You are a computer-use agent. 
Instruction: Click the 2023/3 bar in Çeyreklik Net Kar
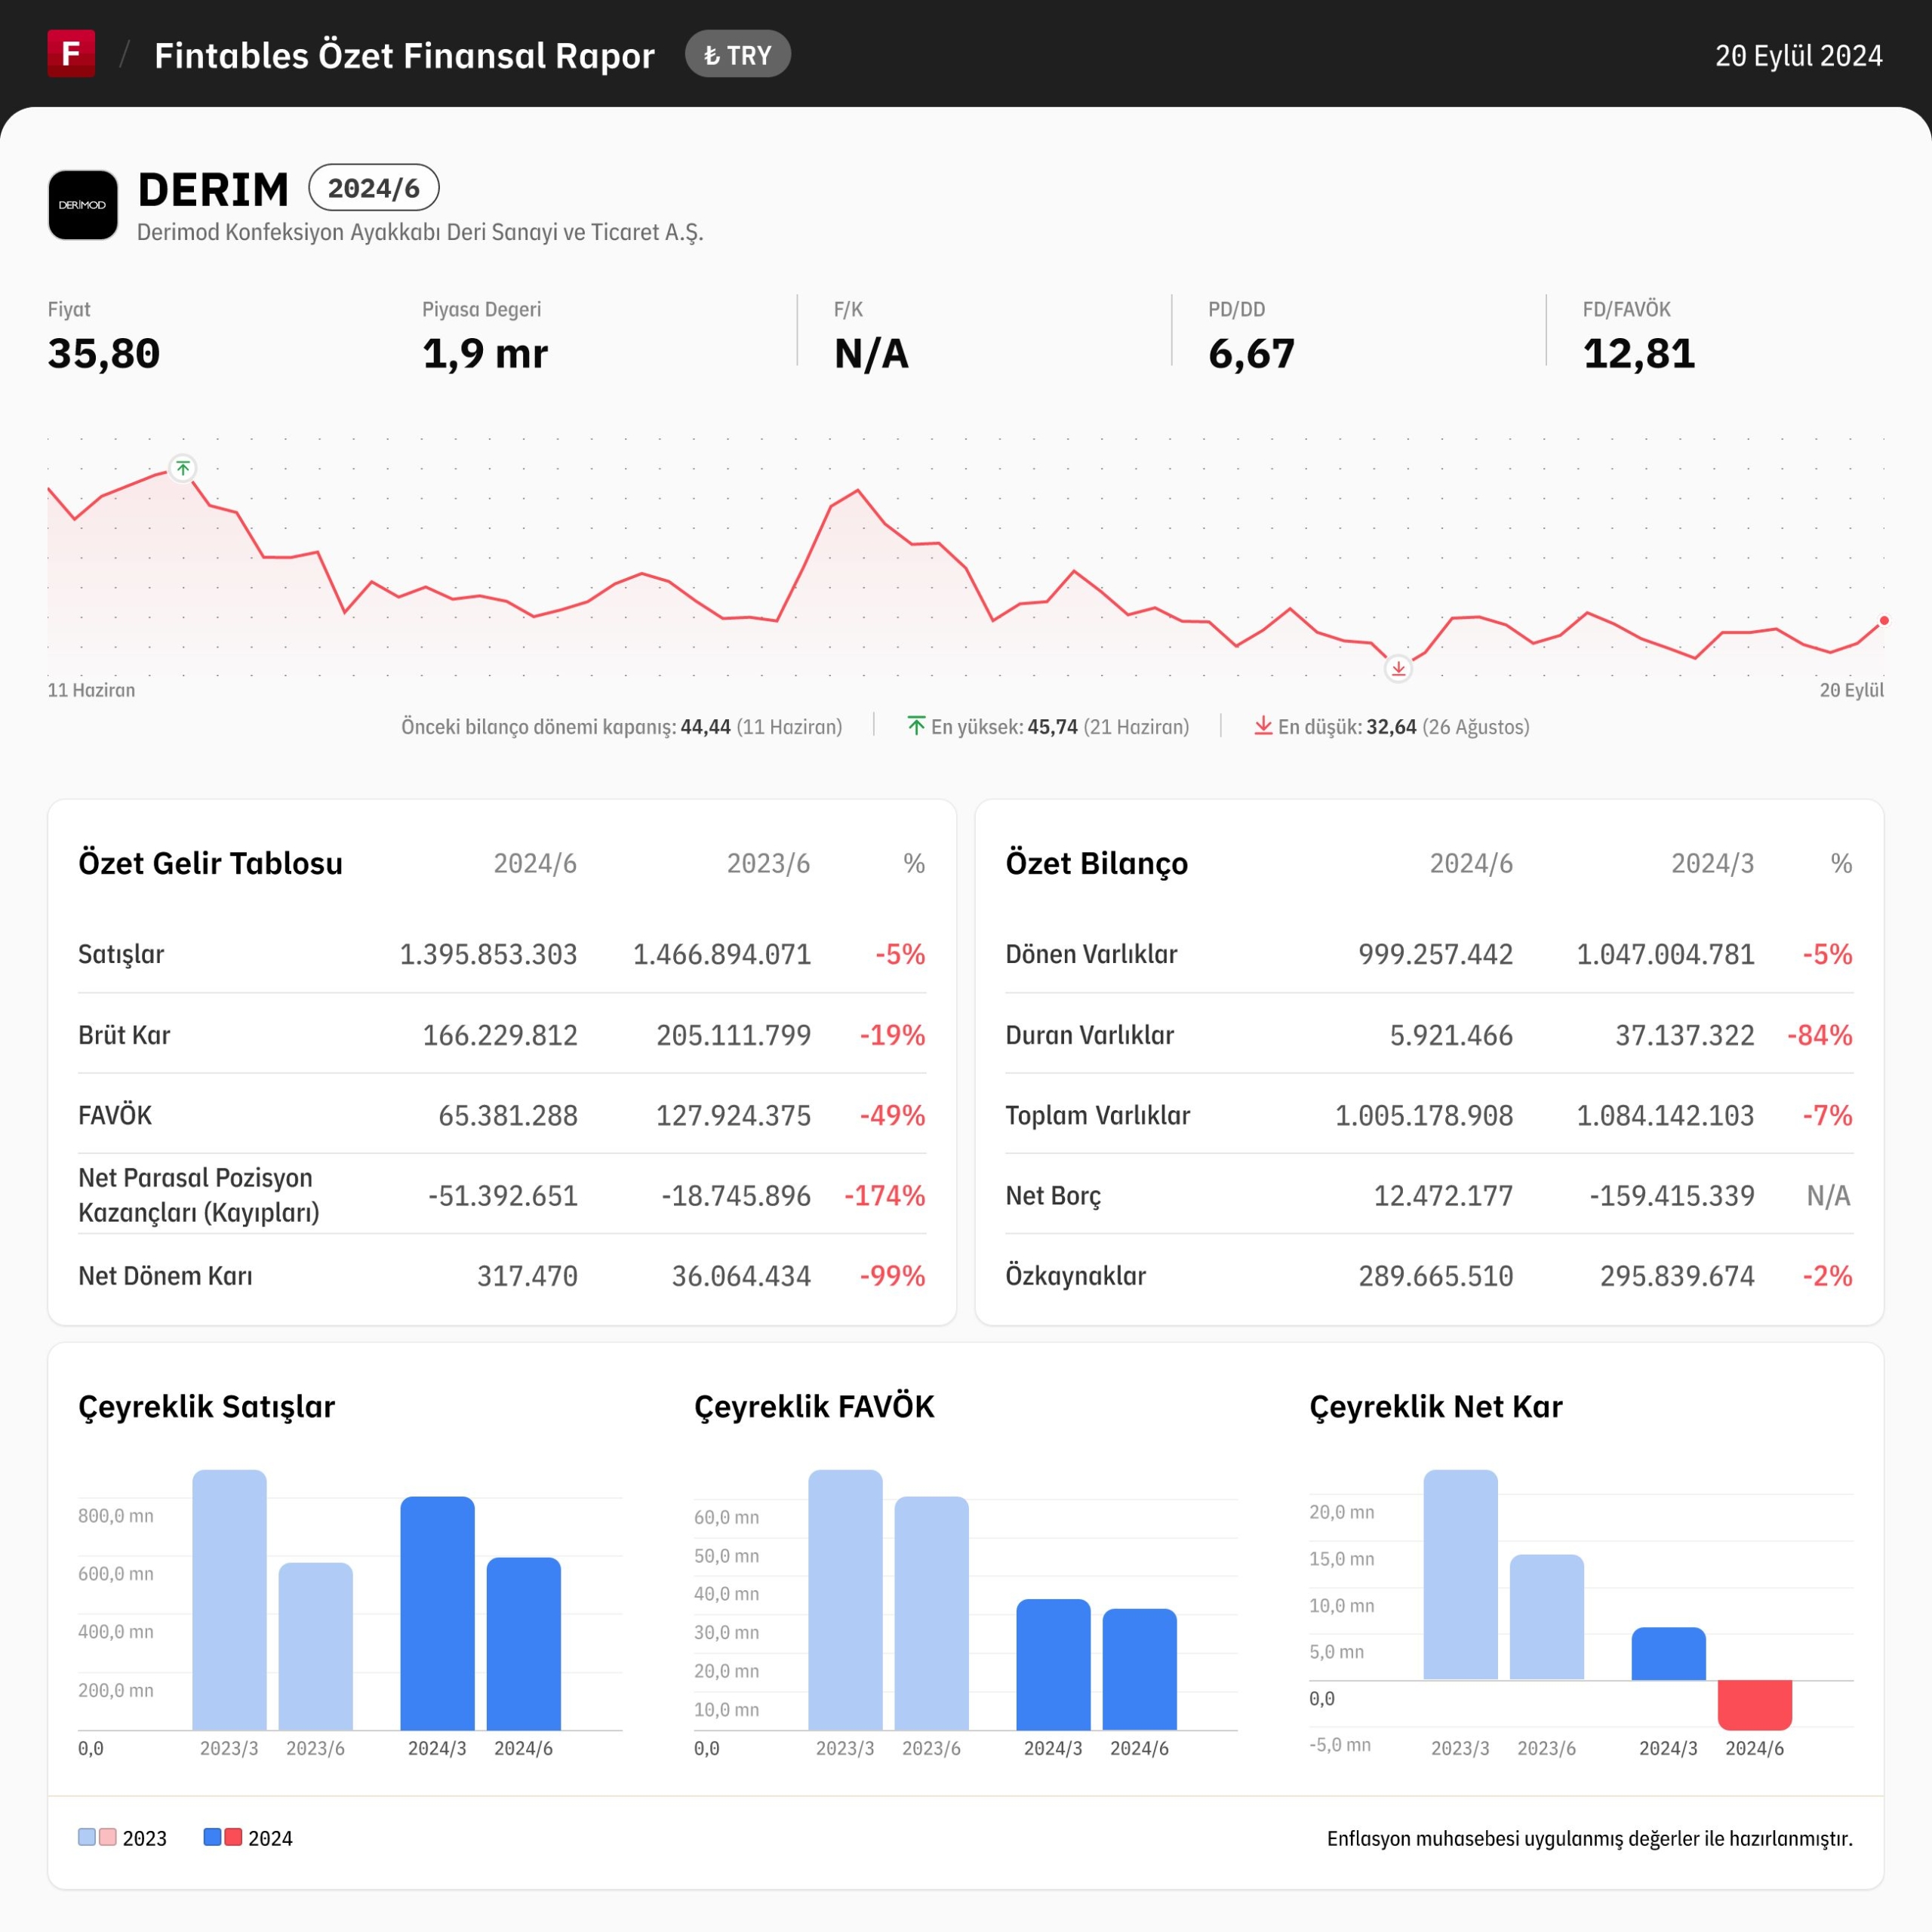(1460, 1575)
